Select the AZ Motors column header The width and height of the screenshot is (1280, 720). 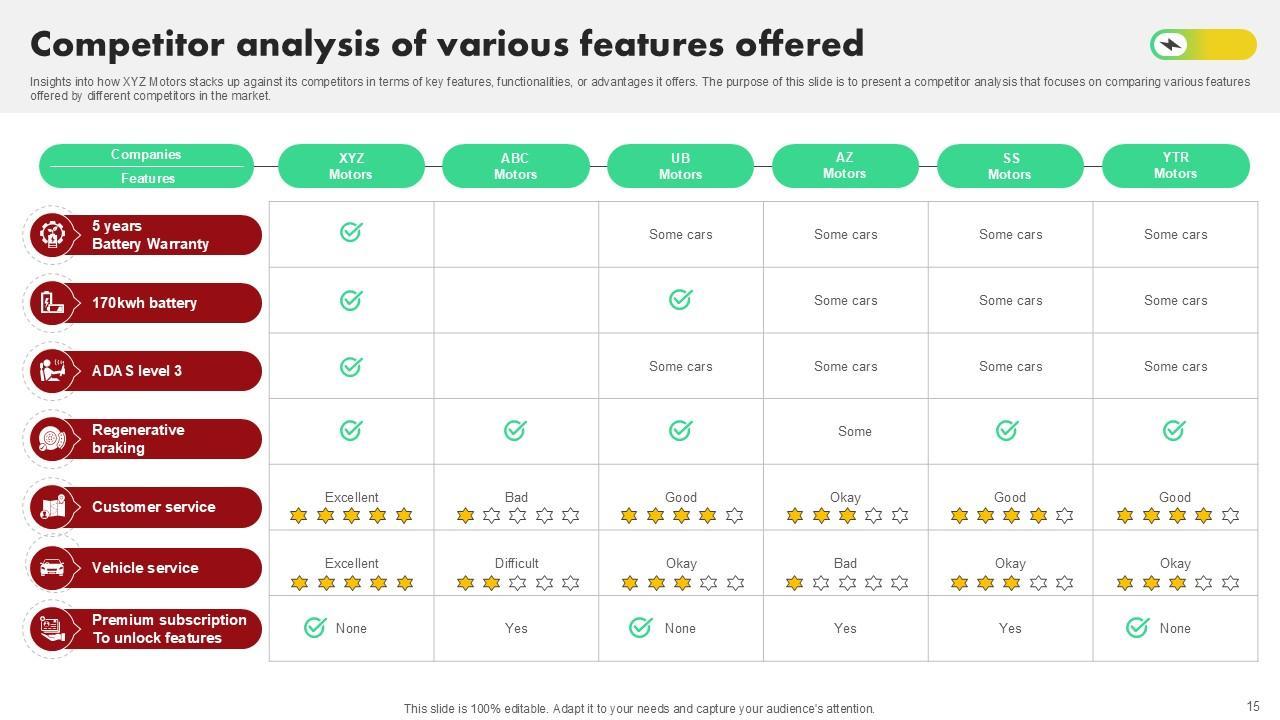coord(845,166)
